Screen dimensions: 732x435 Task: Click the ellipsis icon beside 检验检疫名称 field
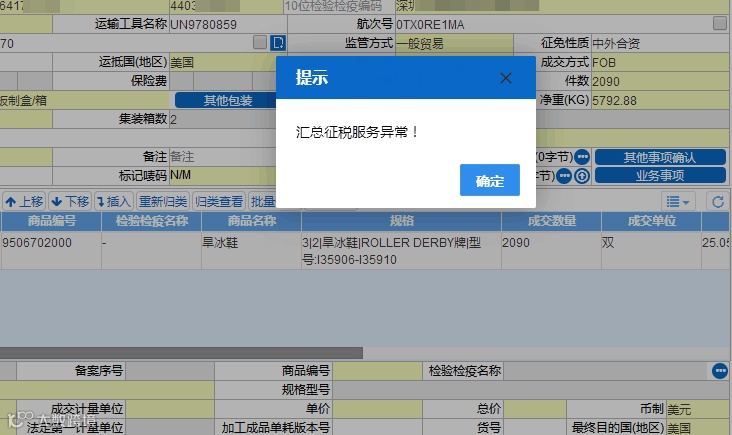pos(720,371)
